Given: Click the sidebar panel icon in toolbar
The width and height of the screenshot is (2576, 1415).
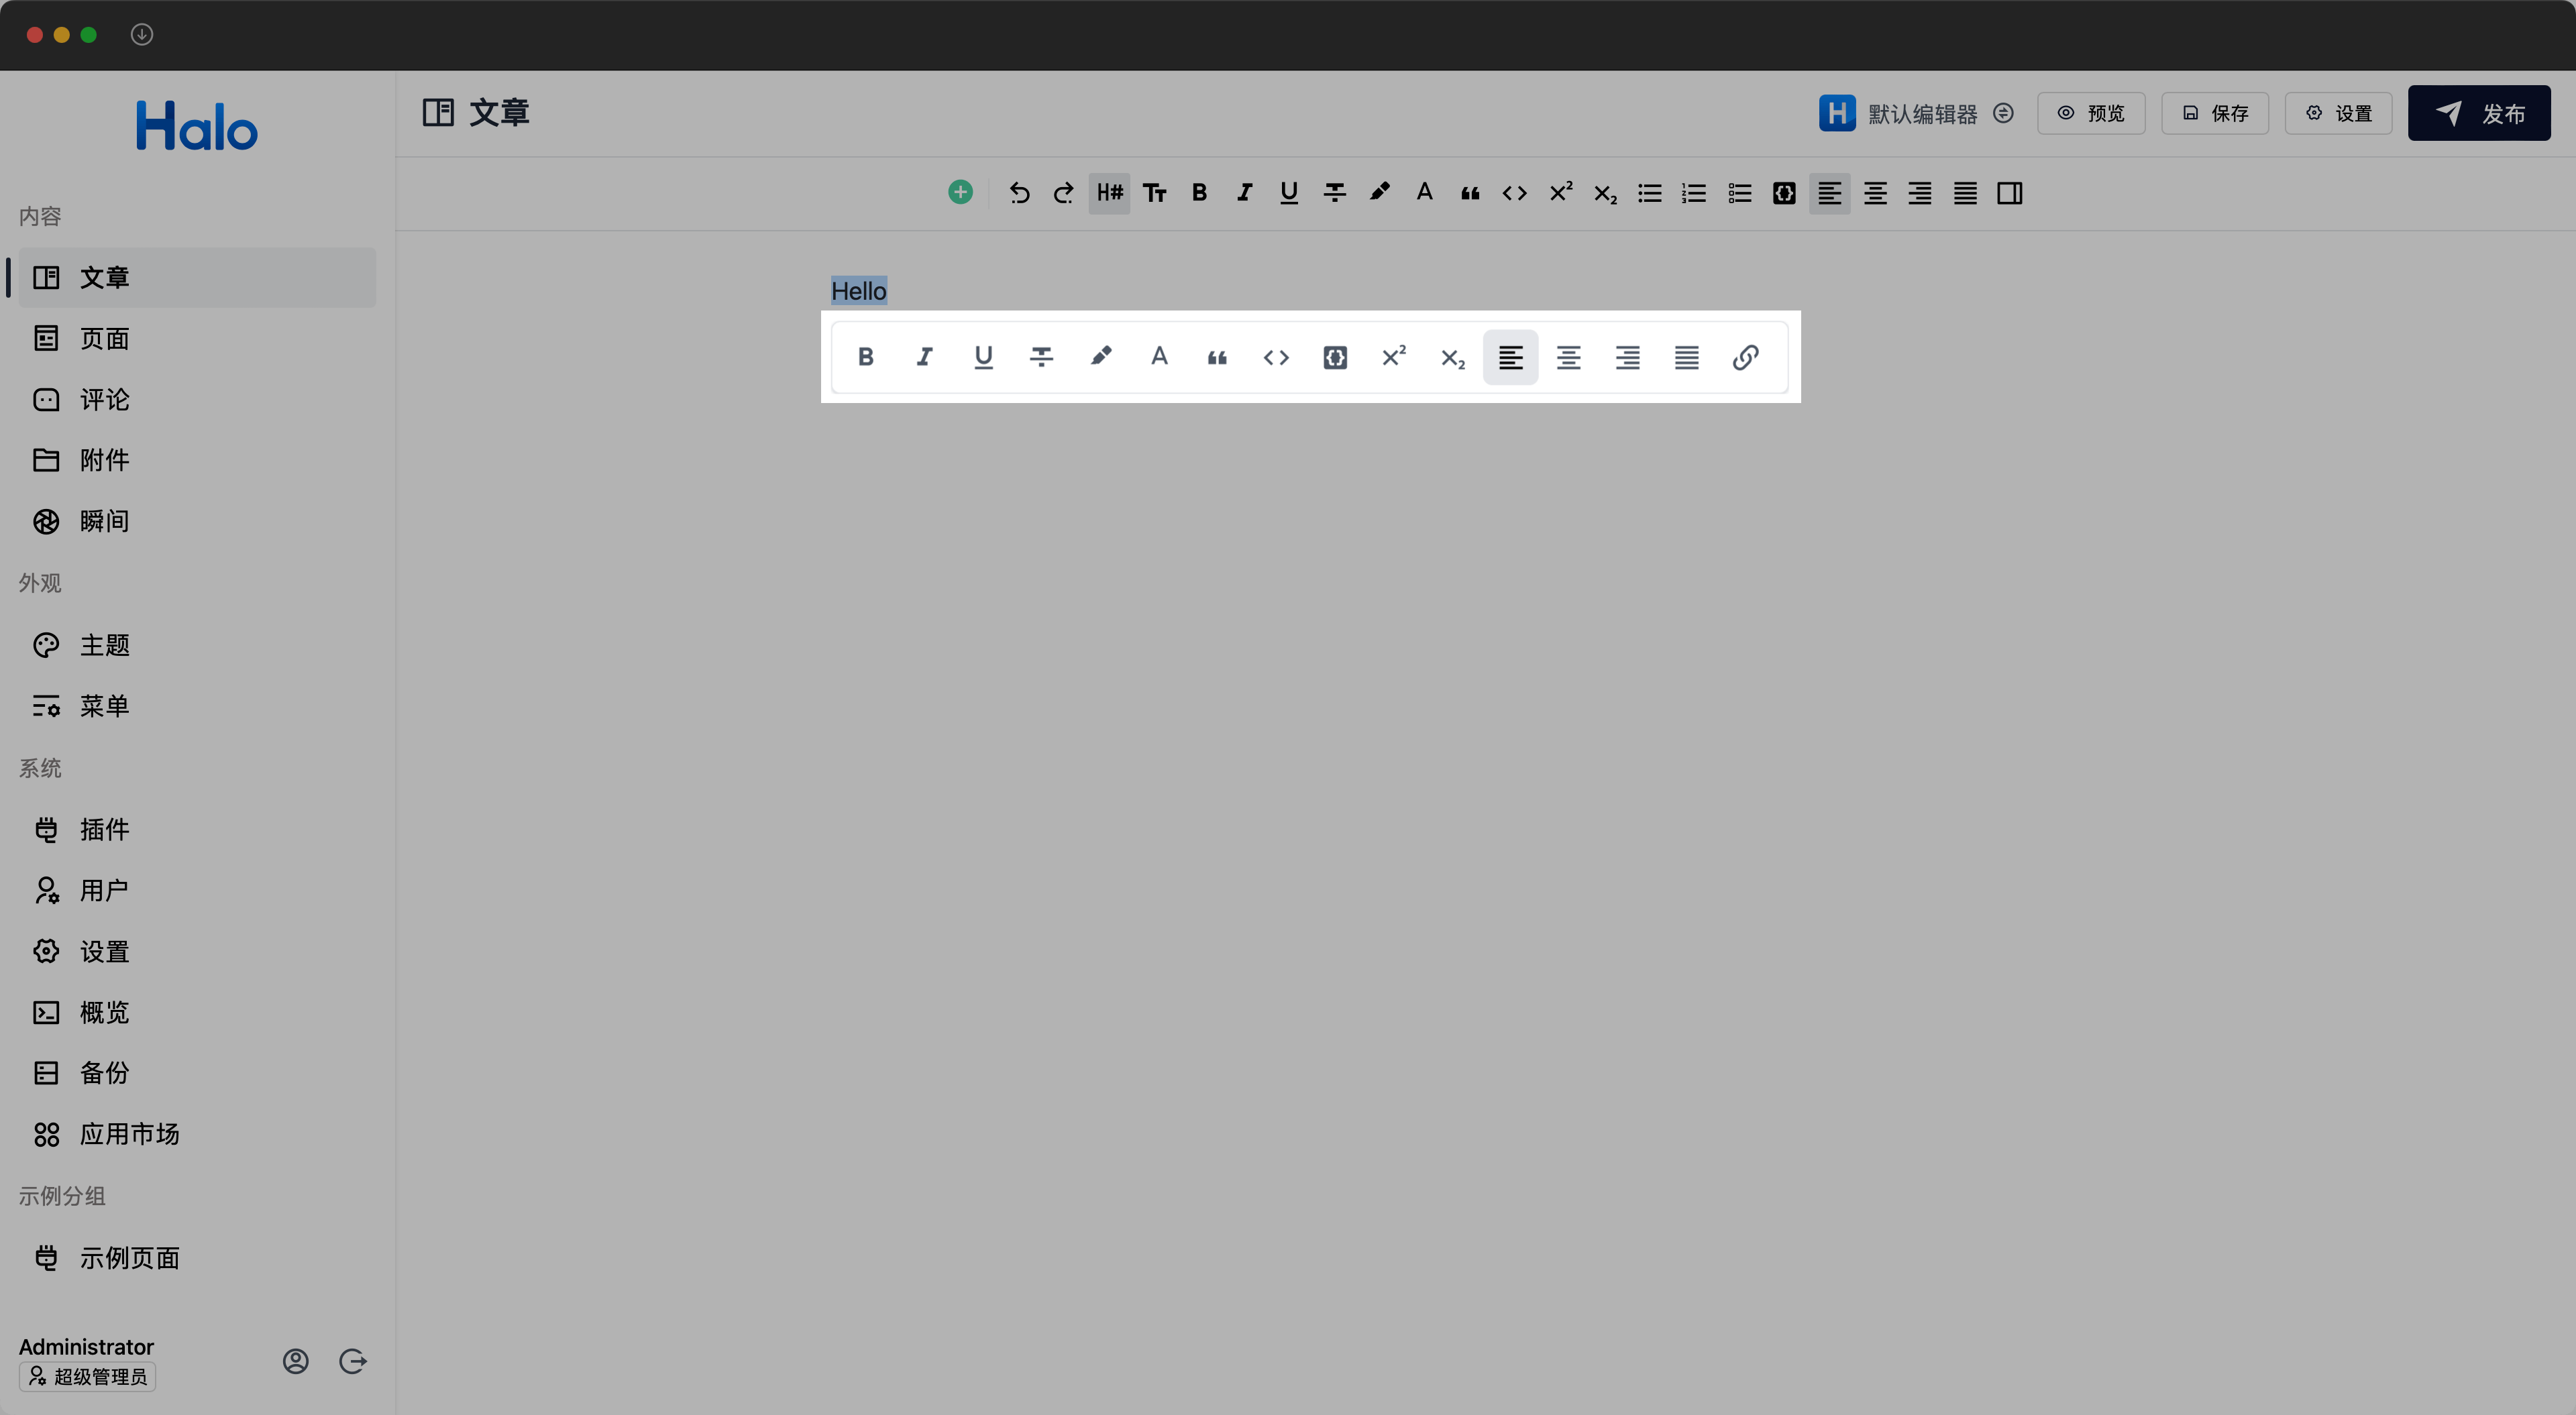Looking at the screenshot, I should pos(2009,193).
